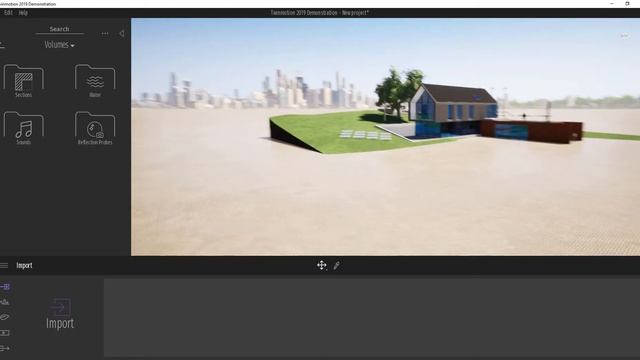Viewport: 640px width, 360px height.
Task: Select the Move gizmo tool
Action: 322,265
